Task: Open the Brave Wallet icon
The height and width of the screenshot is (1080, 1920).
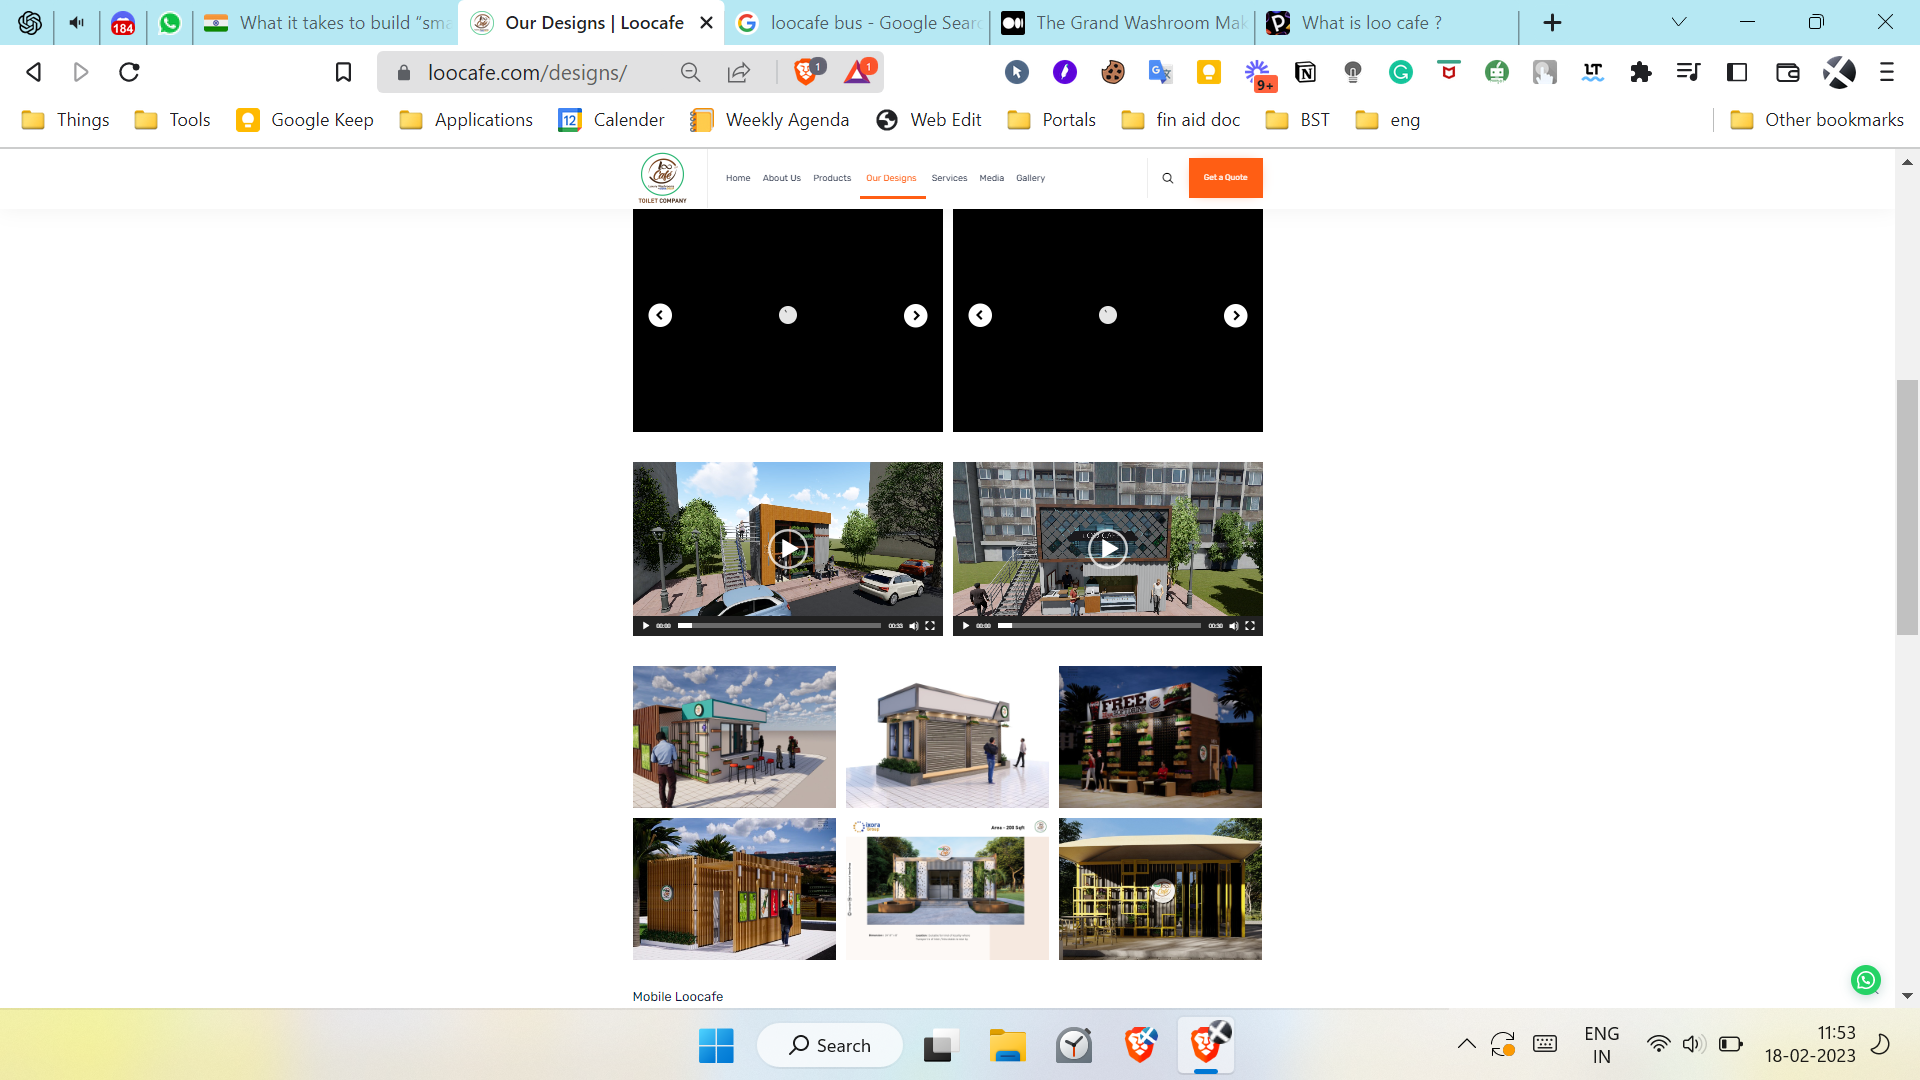Action: (x=1787, y=72)
